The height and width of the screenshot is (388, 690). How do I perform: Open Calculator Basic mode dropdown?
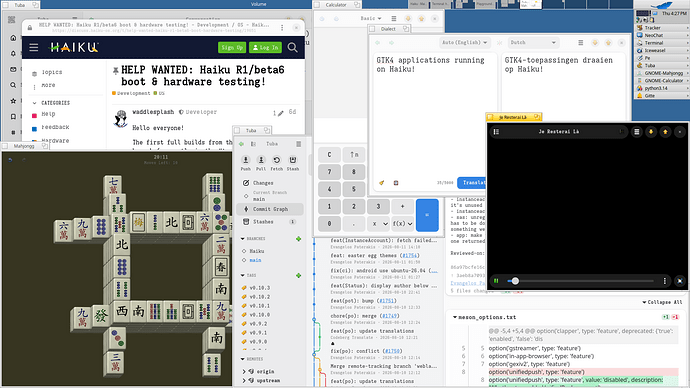[x=371, y=18]
